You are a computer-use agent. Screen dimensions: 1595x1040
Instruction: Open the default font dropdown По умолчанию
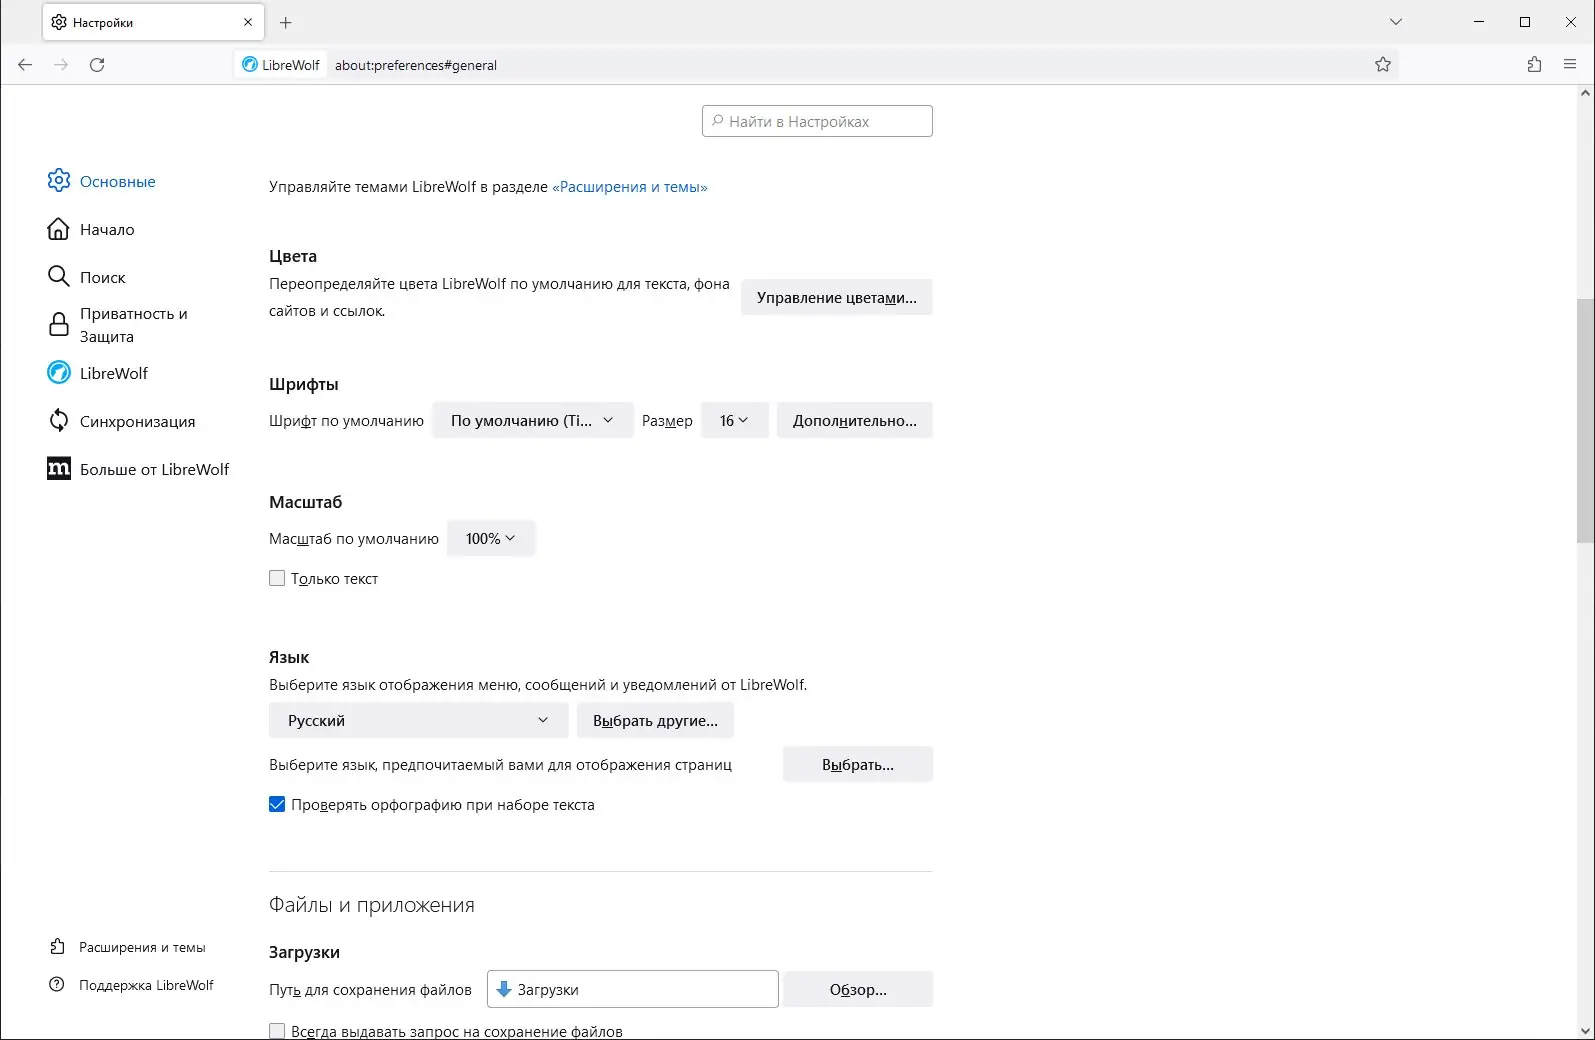point(533,421)
